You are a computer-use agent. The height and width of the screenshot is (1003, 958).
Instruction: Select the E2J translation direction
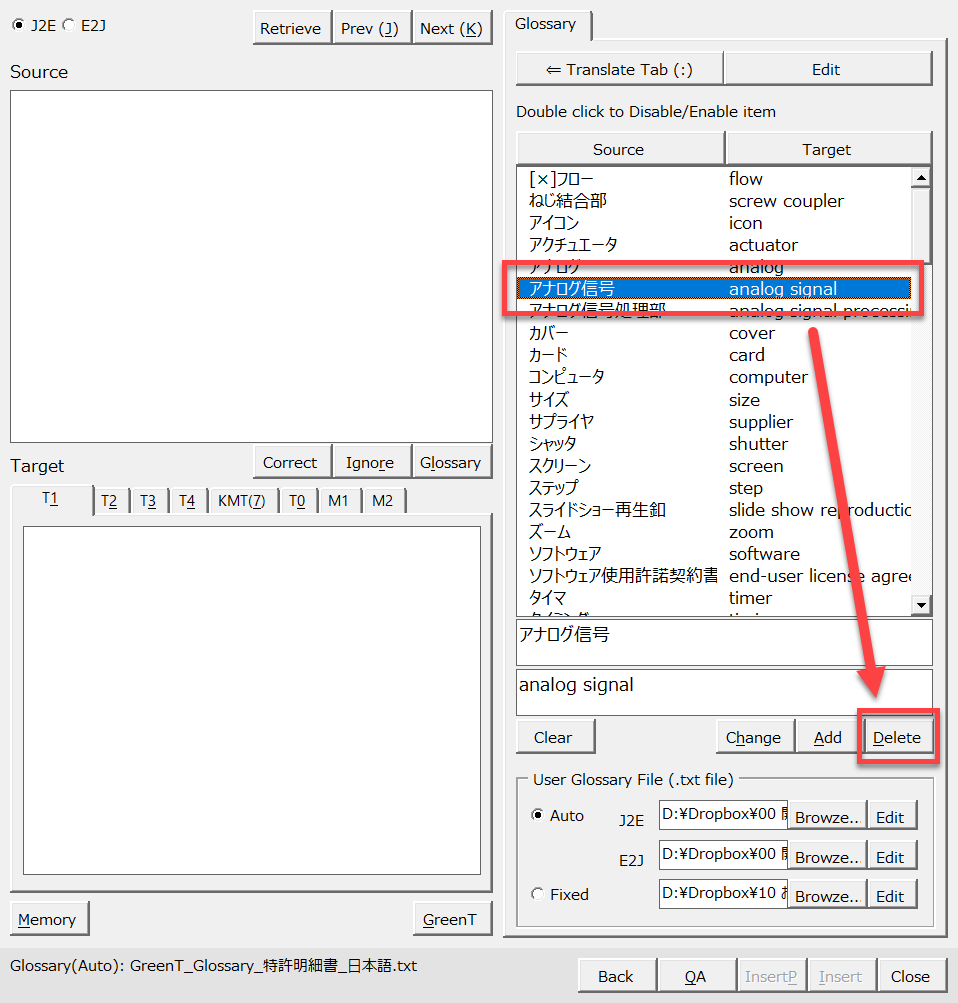pyautogui.click(x=68, y=26)
